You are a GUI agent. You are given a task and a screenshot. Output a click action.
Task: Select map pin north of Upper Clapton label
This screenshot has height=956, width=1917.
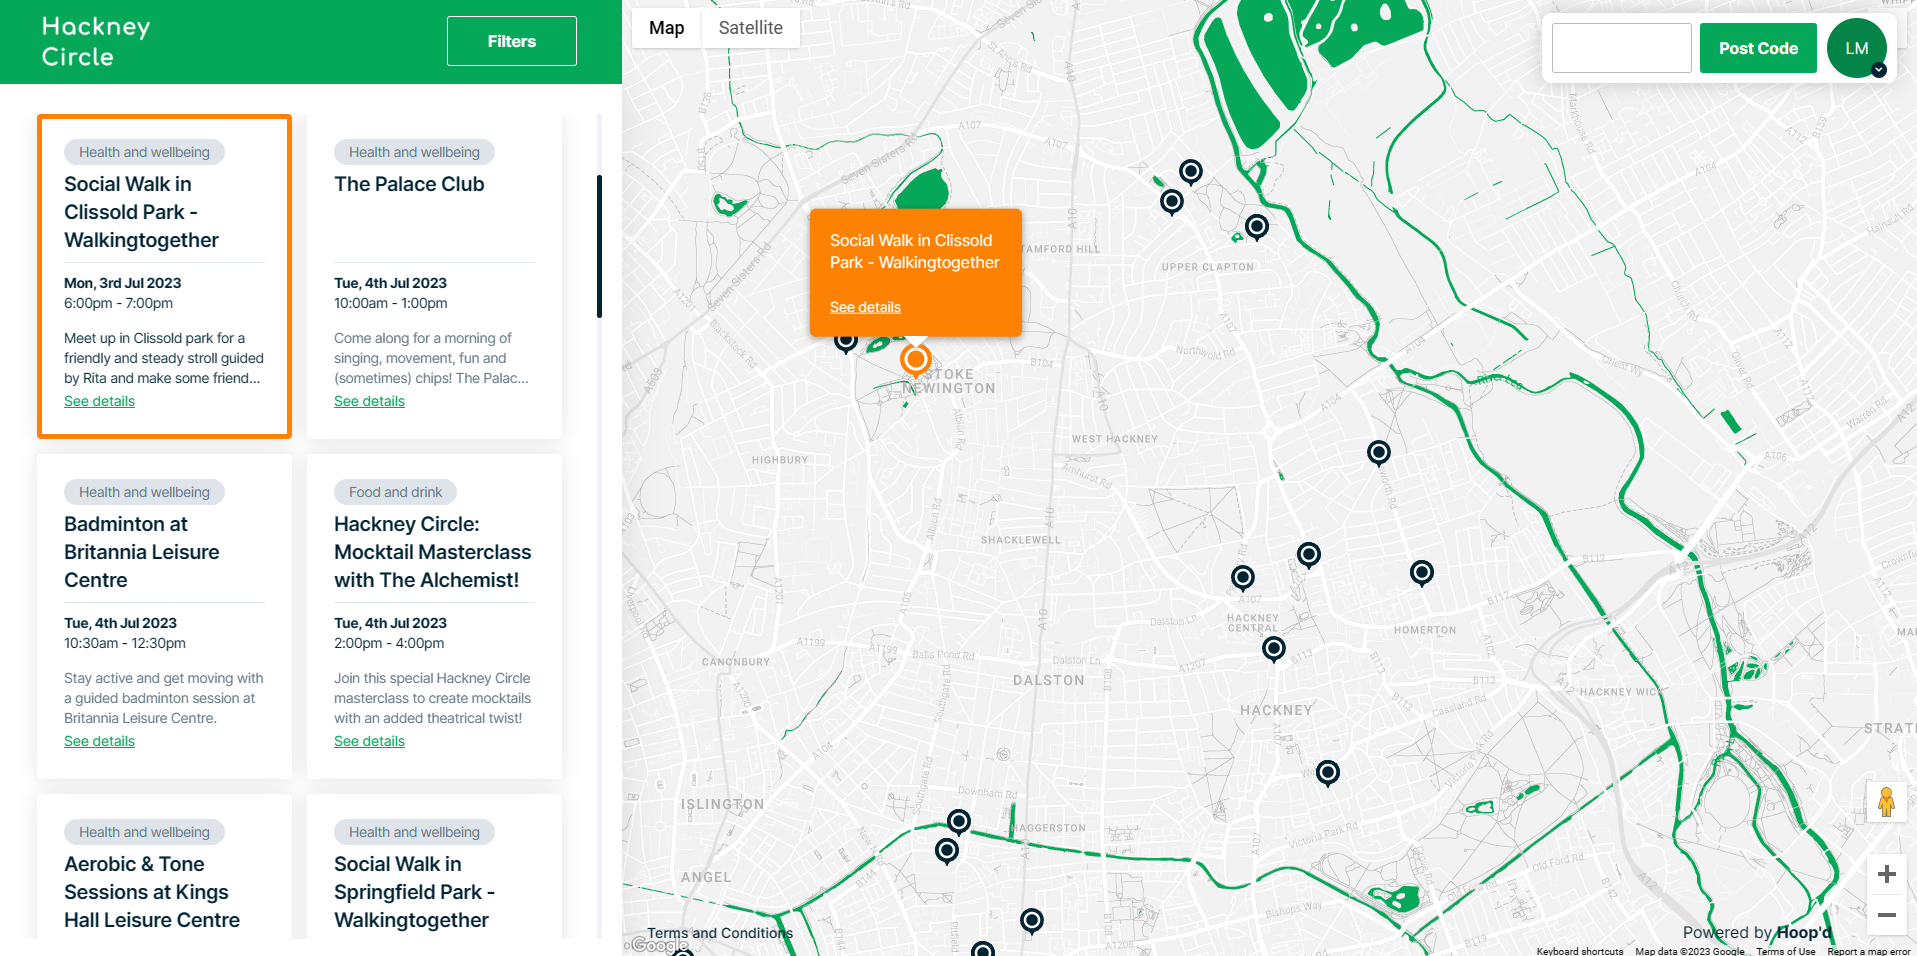(x=1190, y=172)
